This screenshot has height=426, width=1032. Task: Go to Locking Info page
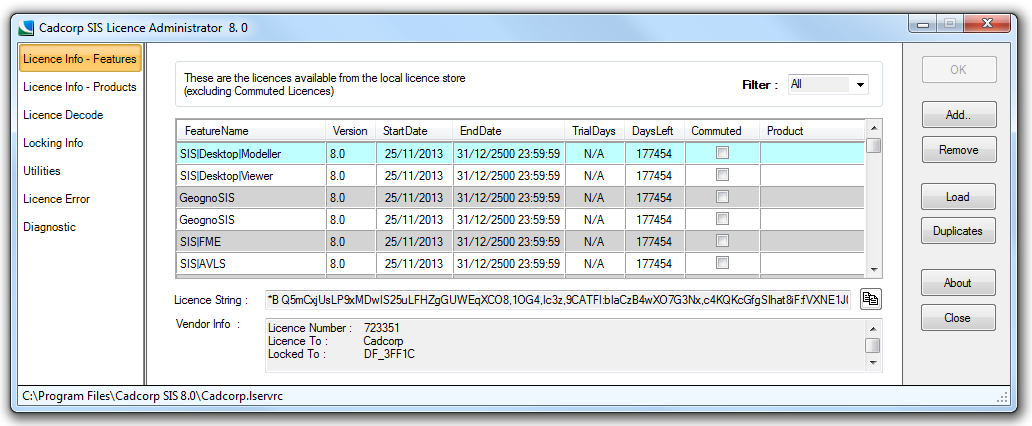pyautogui.click(x=53, y=143)
